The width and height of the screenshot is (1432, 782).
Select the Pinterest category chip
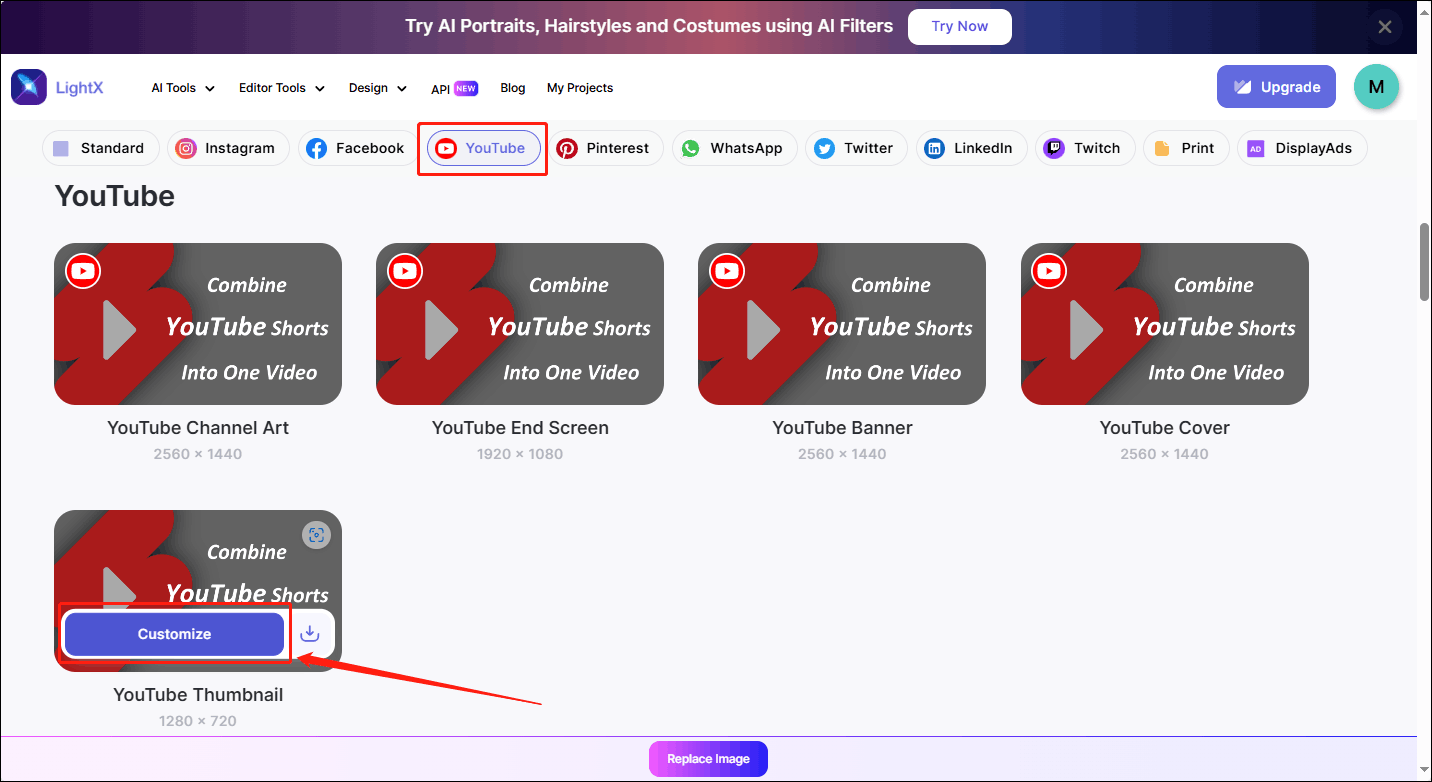coord(605,148)
